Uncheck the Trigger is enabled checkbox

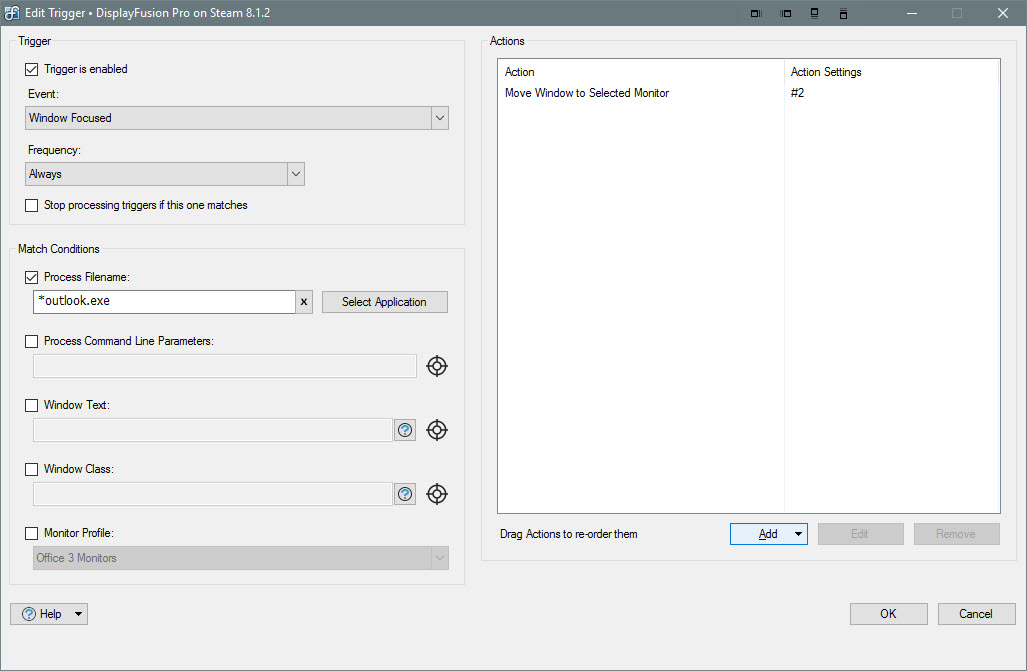(32, 70)
